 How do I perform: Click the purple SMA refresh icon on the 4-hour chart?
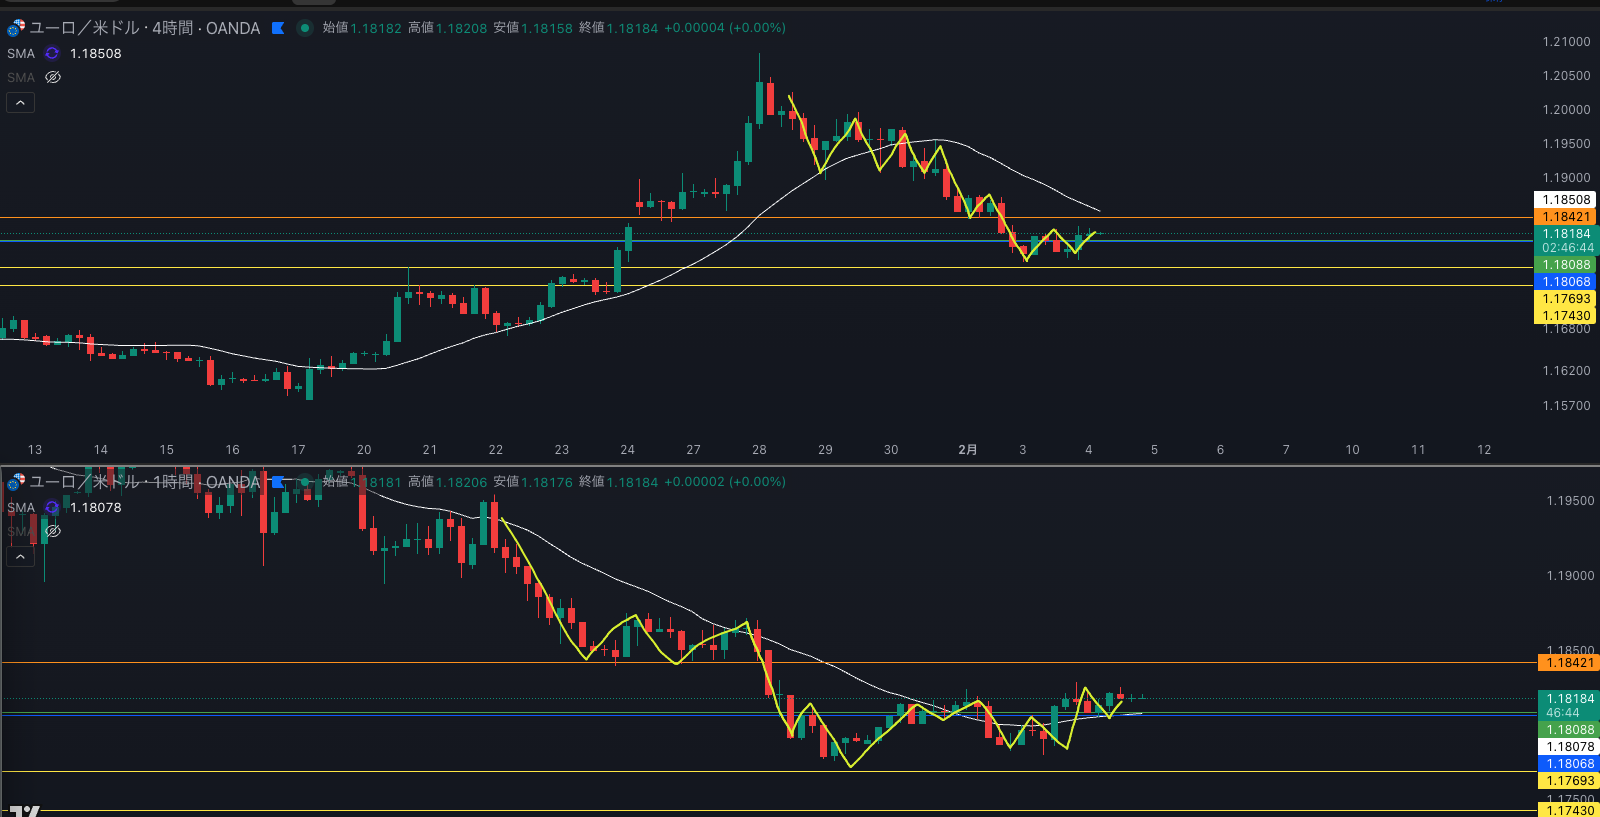(52, 54)
